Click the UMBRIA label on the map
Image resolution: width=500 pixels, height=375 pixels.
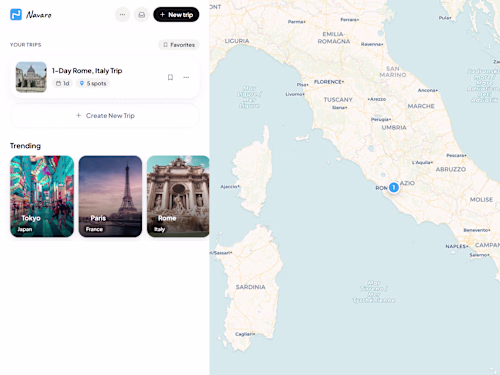coord(394,128)
